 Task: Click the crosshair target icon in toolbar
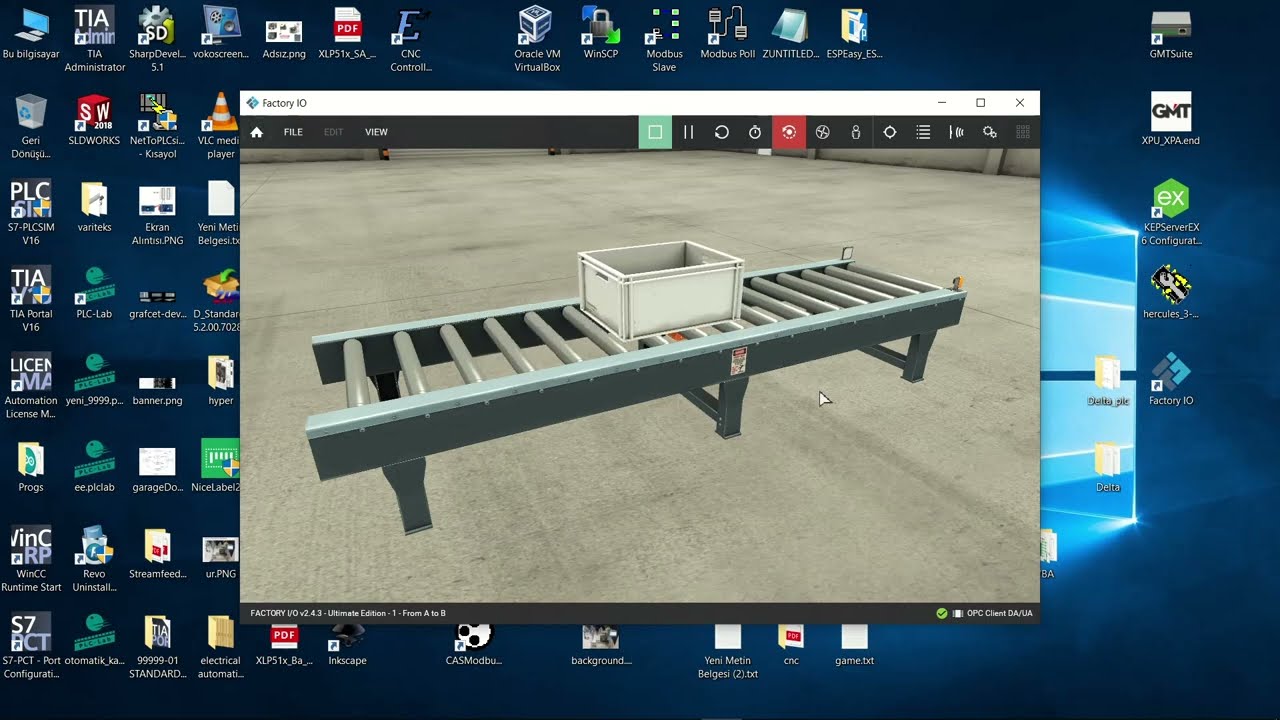pyautogui.click(x=890, y=132)
